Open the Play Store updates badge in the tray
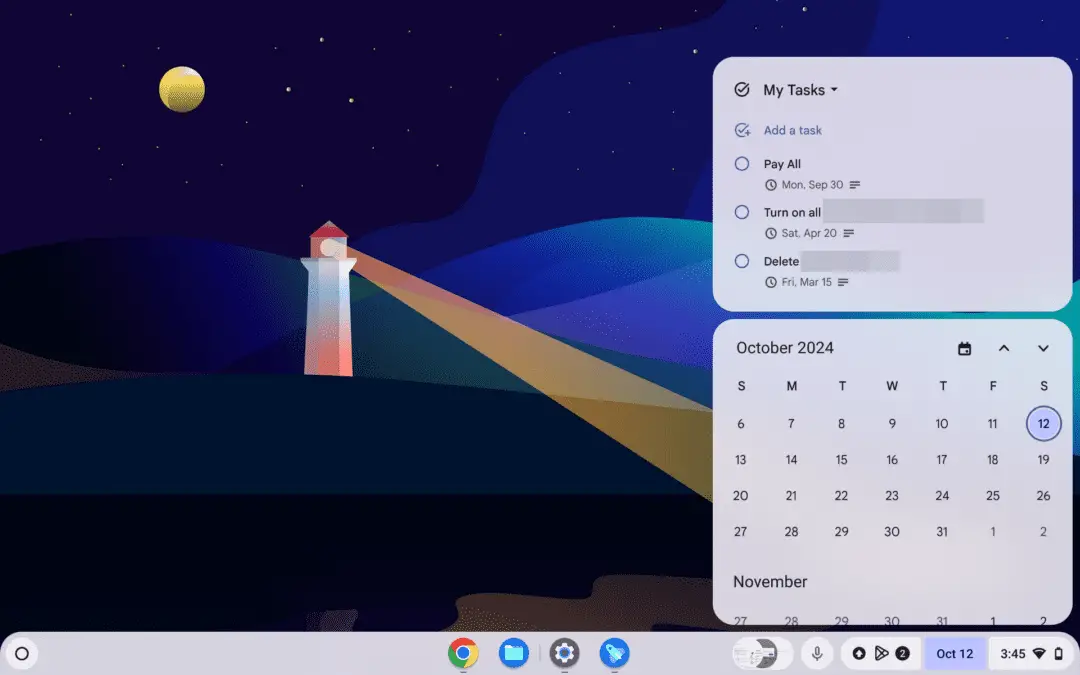 pyautogui.click(x=902, y=653)
